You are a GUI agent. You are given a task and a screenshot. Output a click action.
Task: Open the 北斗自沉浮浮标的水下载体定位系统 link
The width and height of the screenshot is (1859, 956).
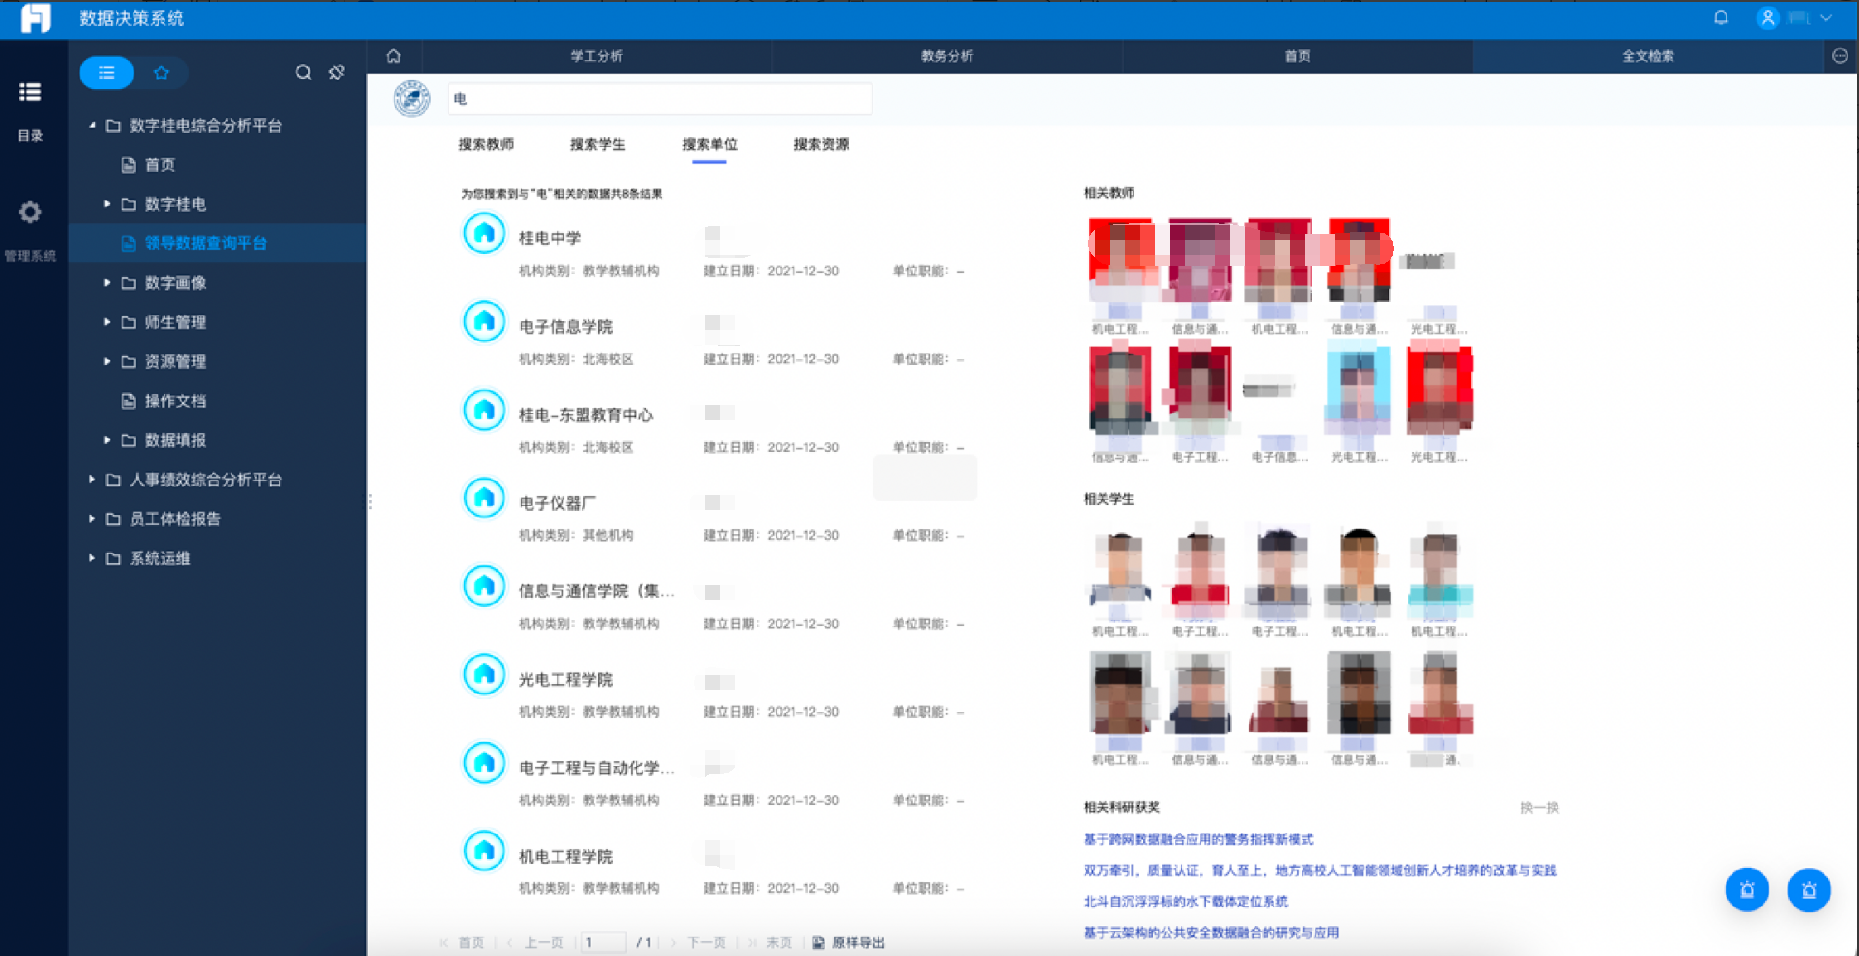[1185, 901]
